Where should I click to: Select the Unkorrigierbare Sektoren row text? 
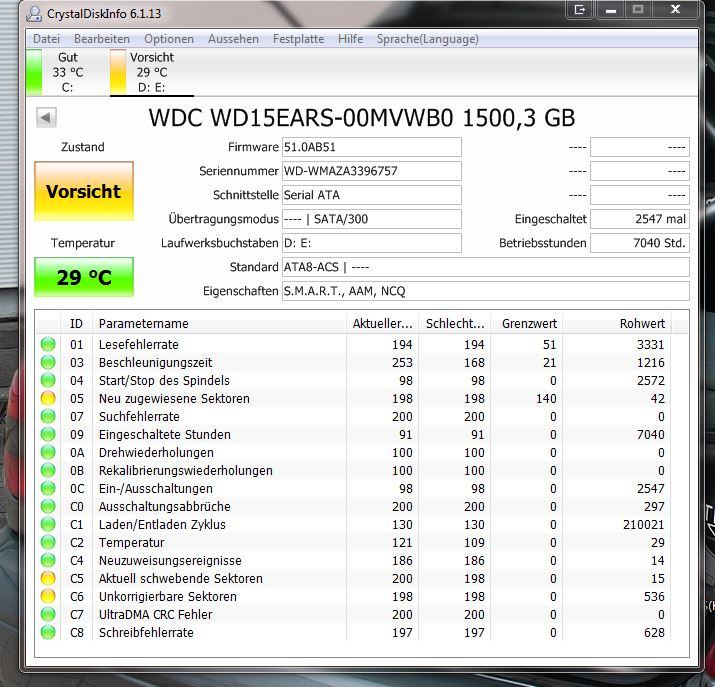[168, 597]
